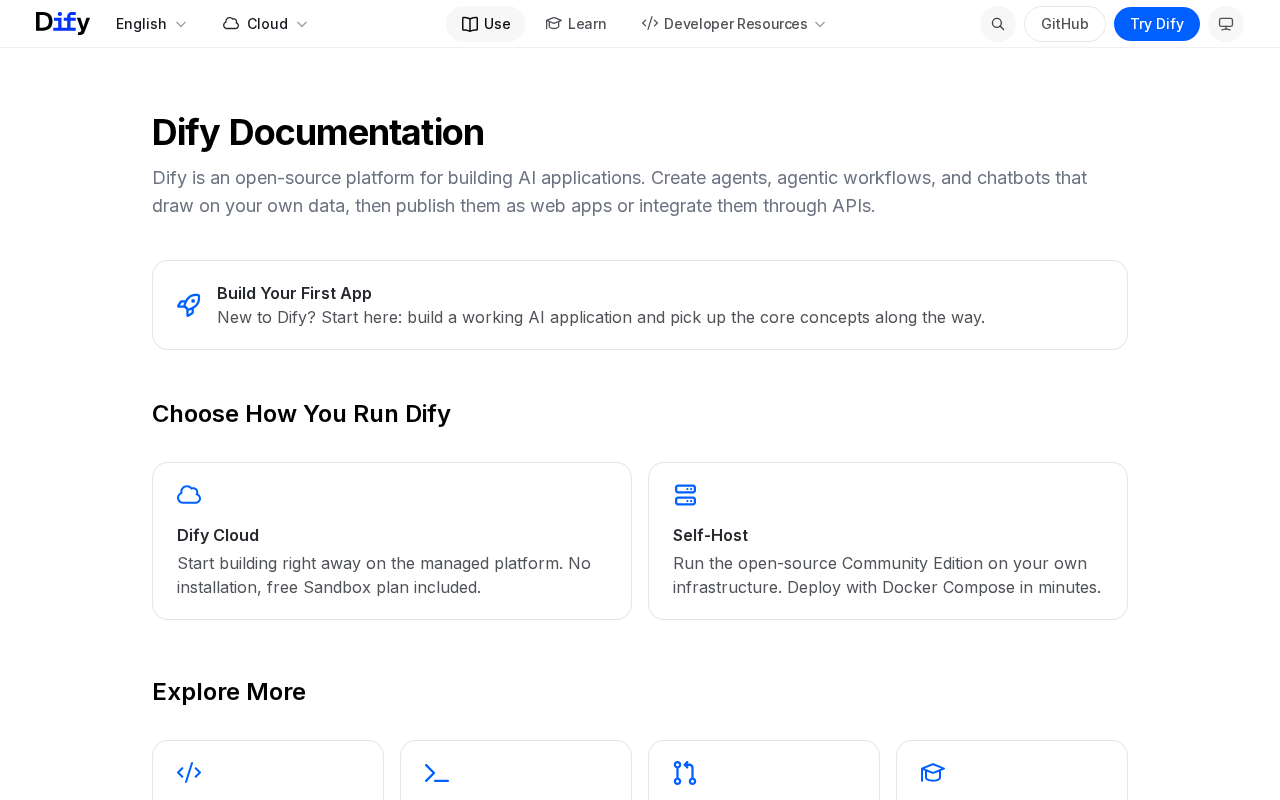Image resolution: width=1280 pixels, height=800 pixels.
Task: Open the search icon button
Action: tap(998, 24)
